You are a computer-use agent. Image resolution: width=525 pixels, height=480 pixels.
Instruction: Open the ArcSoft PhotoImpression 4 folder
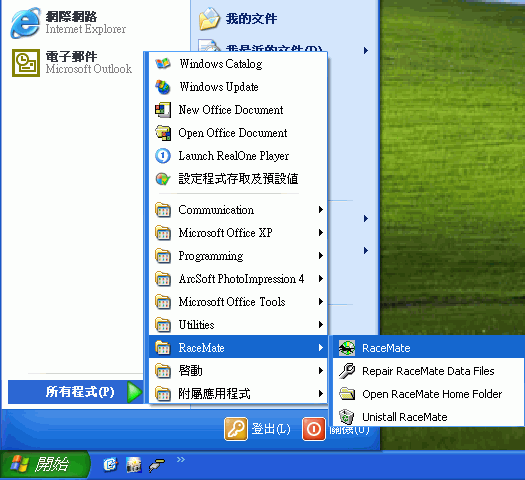[238, 279]
